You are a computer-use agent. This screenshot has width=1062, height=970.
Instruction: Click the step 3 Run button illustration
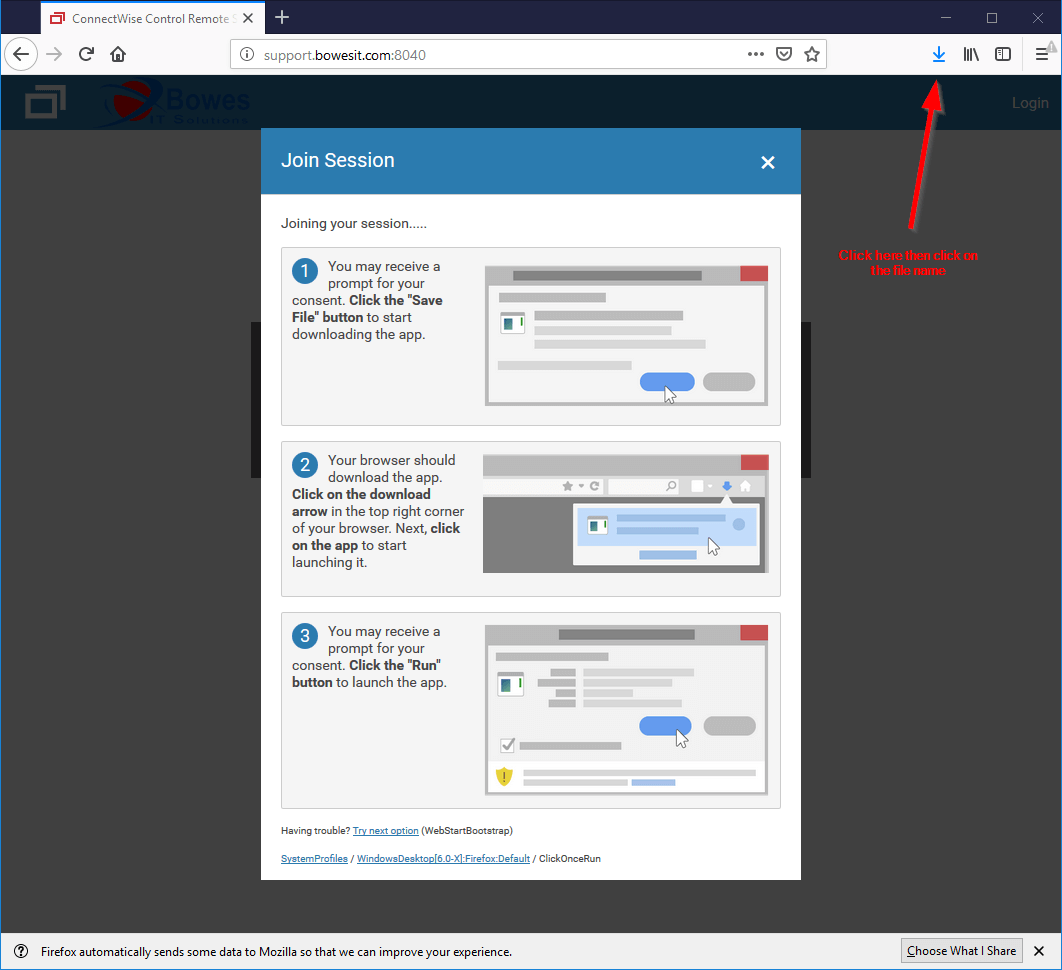[626, 710]
